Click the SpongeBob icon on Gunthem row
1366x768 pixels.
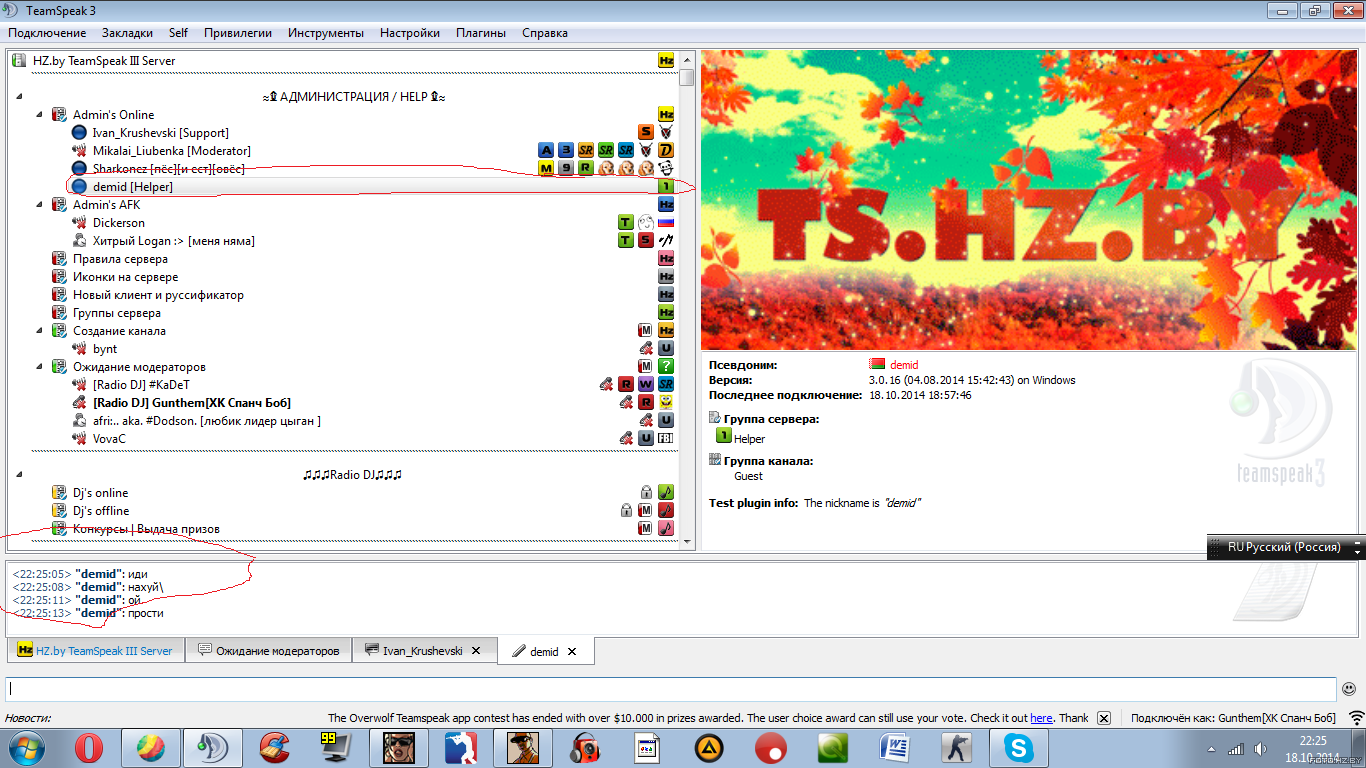click(666, 402)
